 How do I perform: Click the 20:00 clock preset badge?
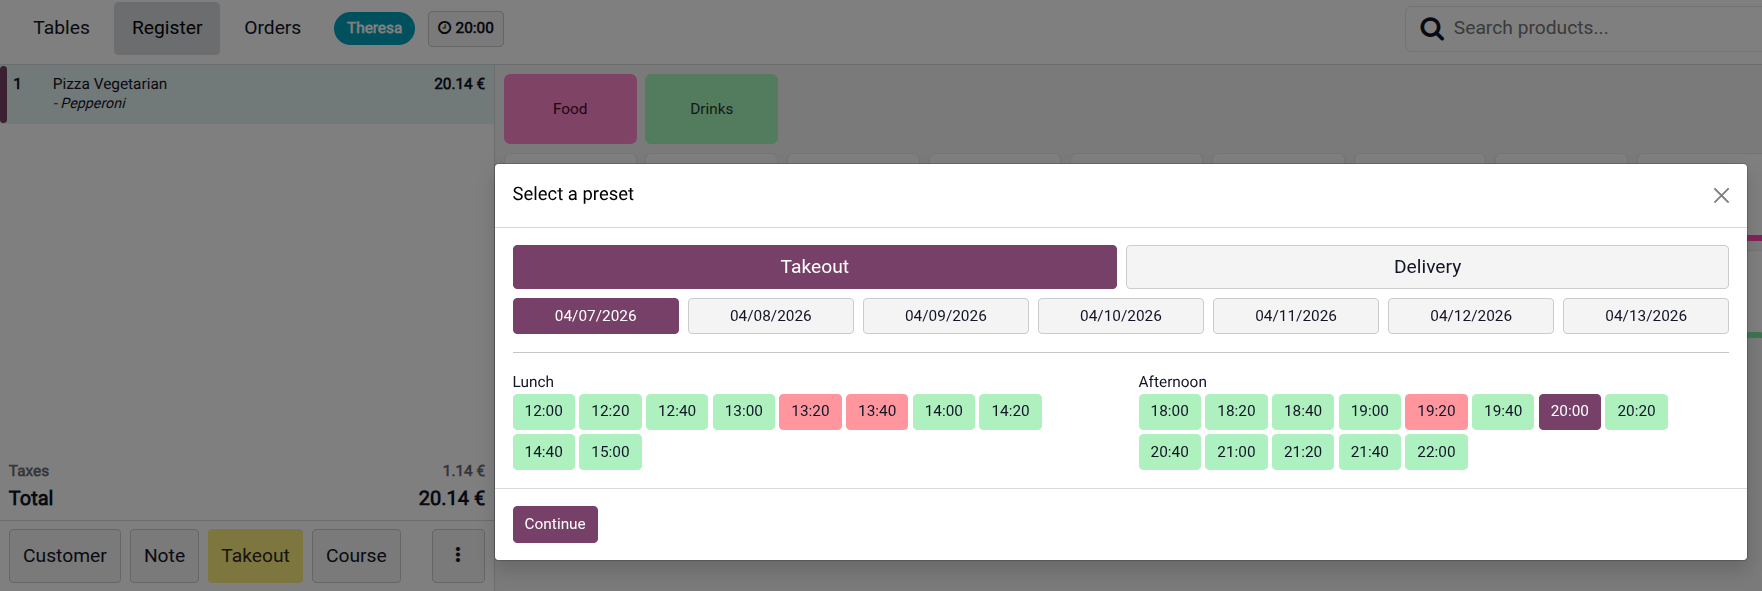[x=465, y=28]
